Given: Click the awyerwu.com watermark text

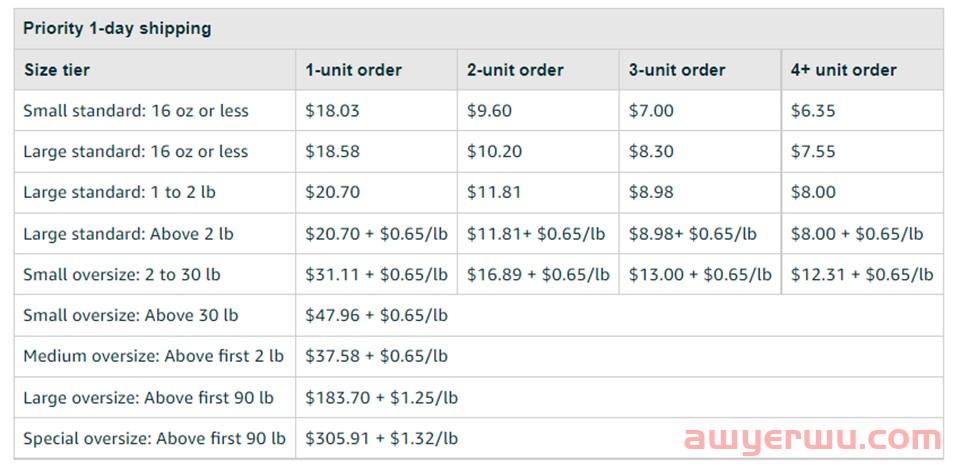Looking at the screenshot, I should (x=812, y=438).
